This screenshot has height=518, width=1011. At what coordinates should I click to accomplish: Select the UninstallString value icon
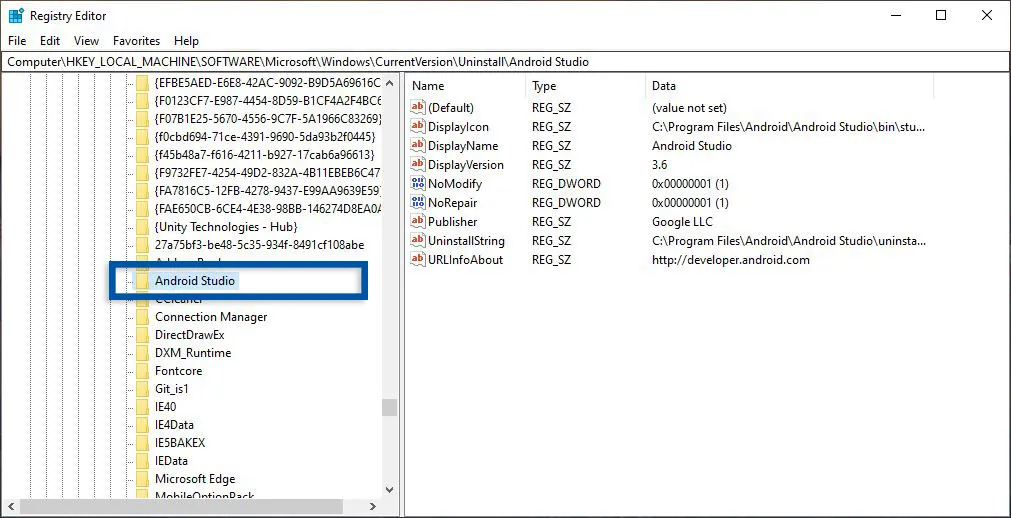418,241
